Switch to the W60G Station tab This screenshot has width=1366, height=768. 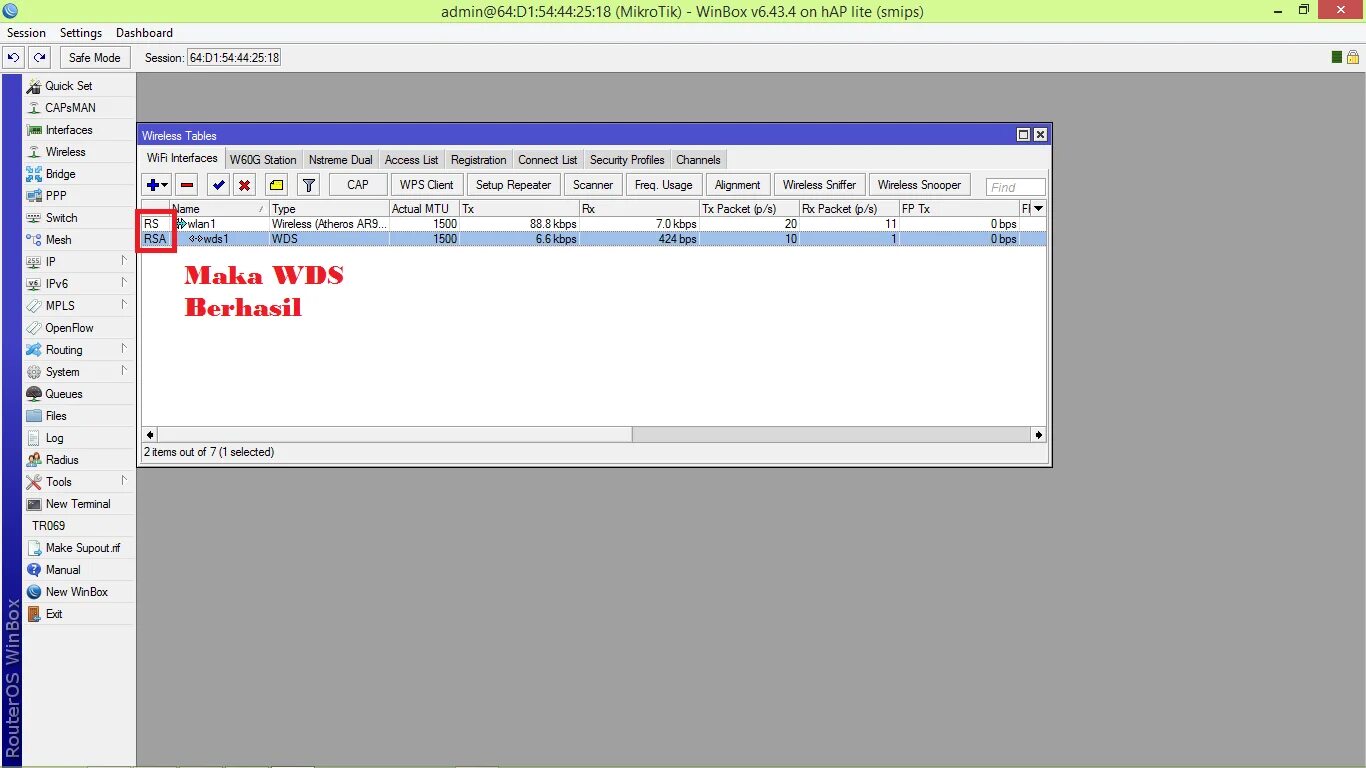click(x=263, y=160)
